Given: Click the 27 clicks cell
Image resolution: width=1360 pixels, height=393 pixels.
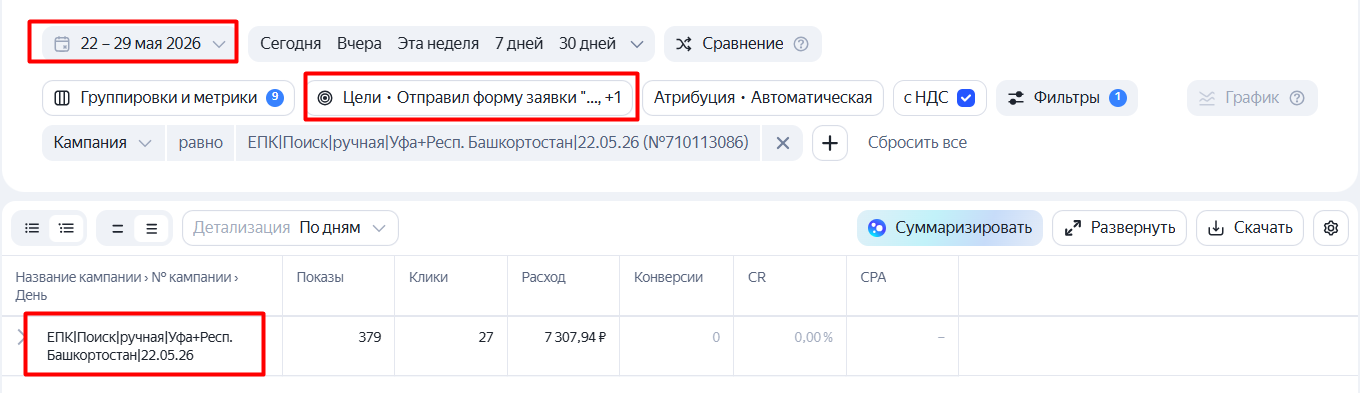Looking at the screenshot, I should point(486,337).
